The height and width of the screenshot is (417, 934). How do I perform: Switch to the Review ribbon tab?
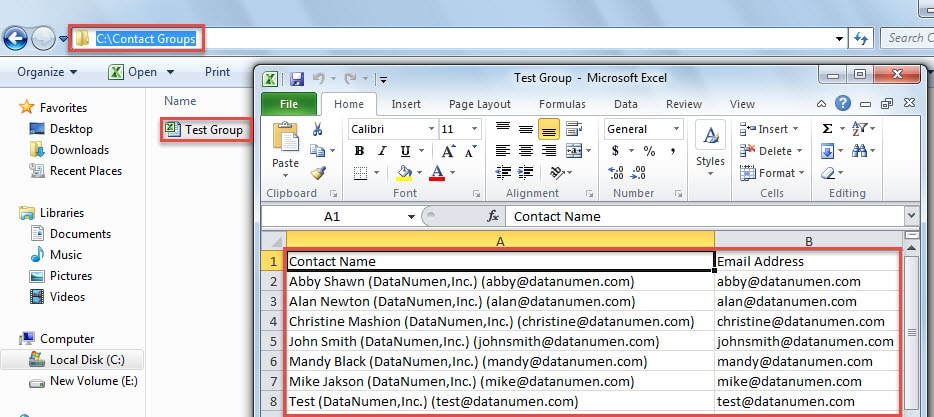coord(684,104)
